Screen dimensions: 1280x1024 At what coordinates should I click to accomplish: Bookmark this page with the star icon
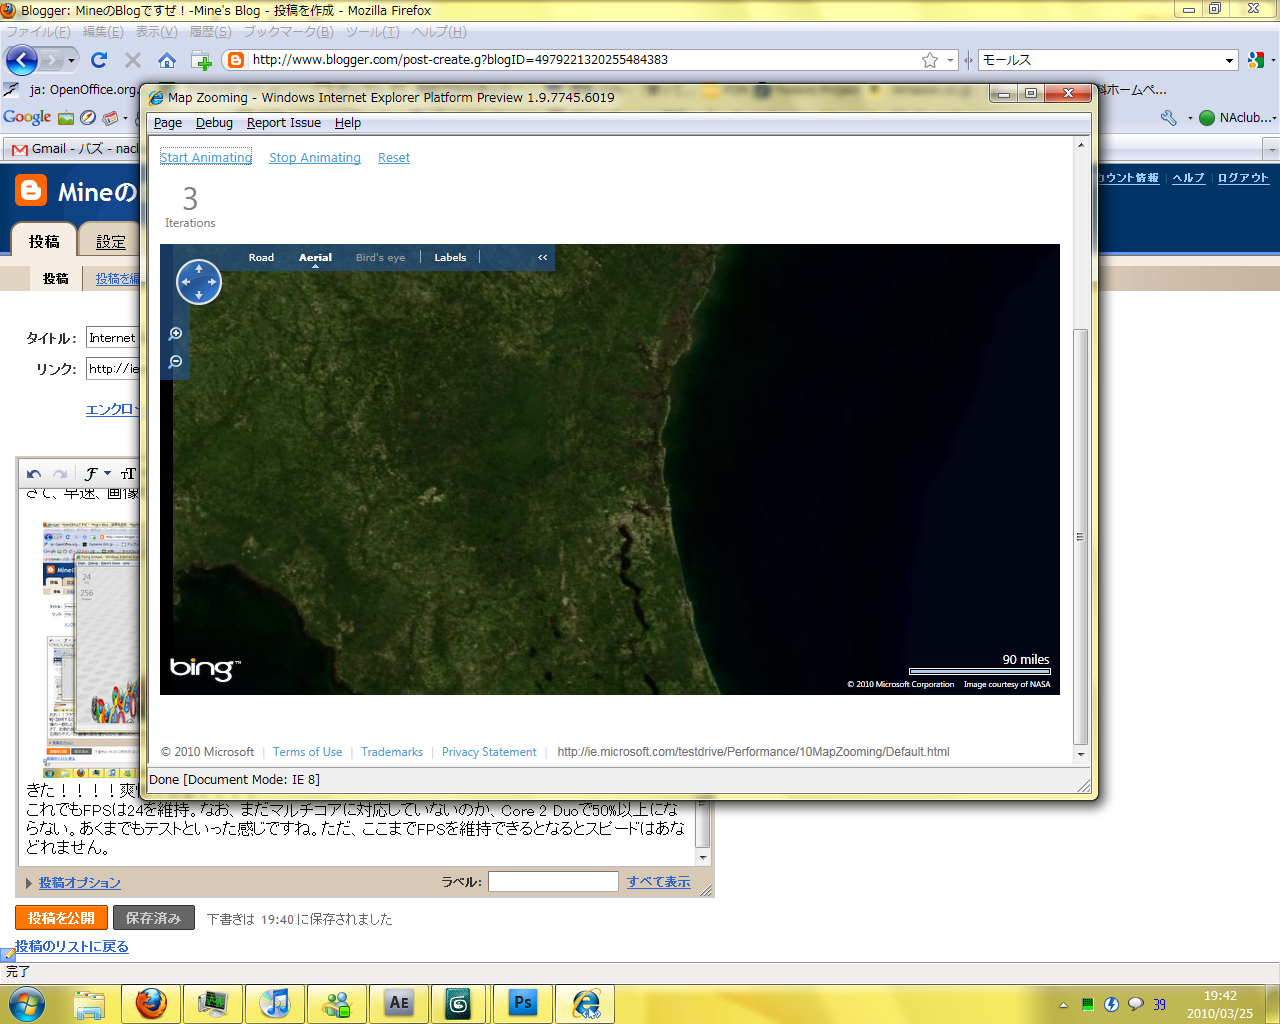click(930, 60)
